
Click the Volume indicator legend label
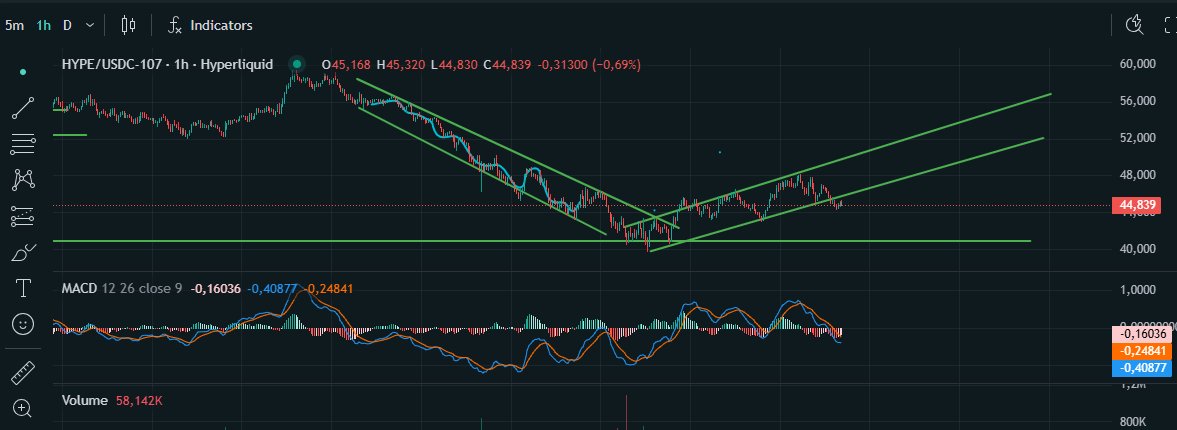tap(85, 401)
